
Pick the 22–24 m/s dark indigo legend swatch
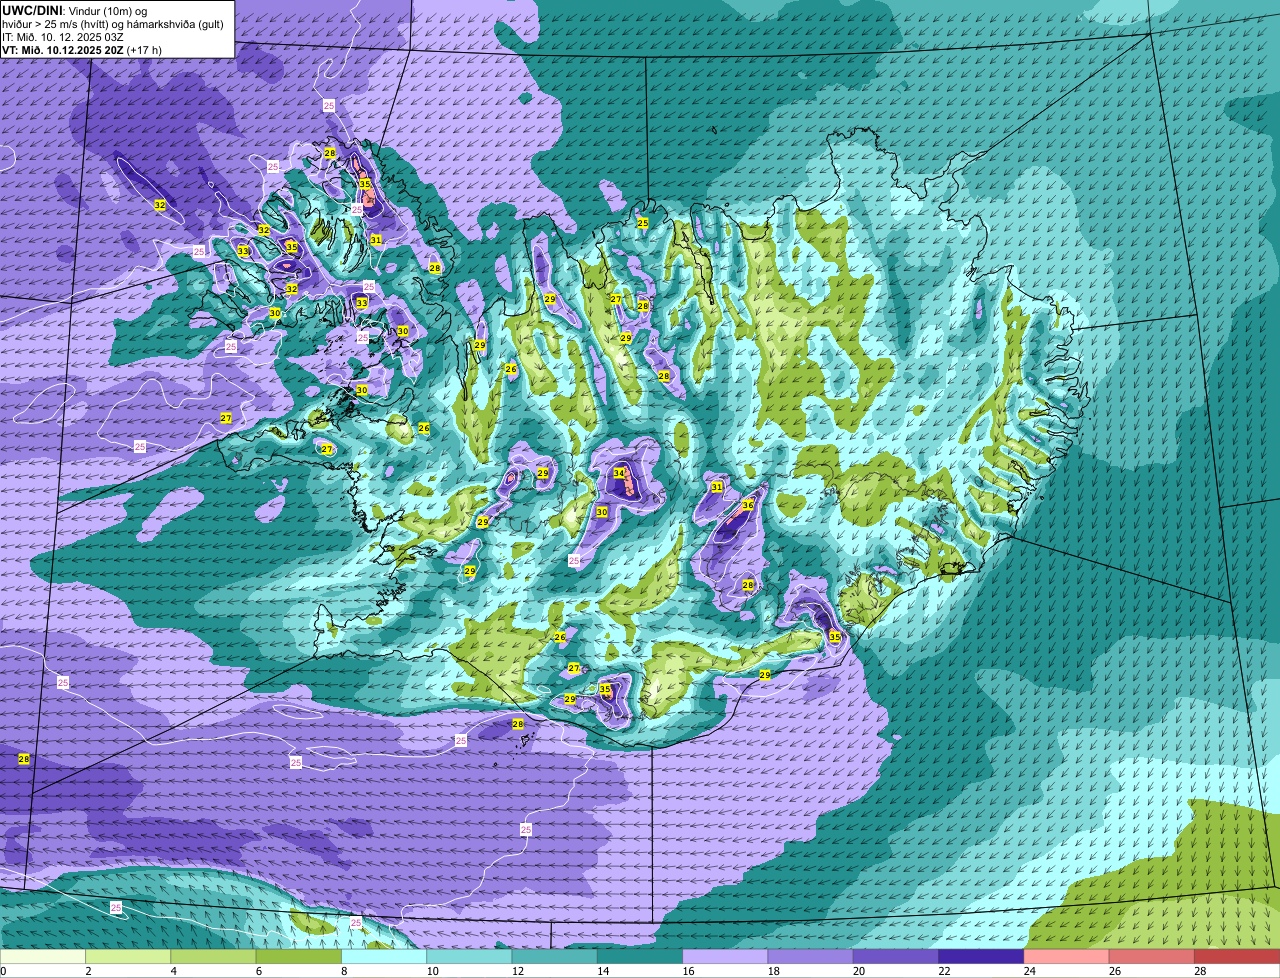[981, 956]
